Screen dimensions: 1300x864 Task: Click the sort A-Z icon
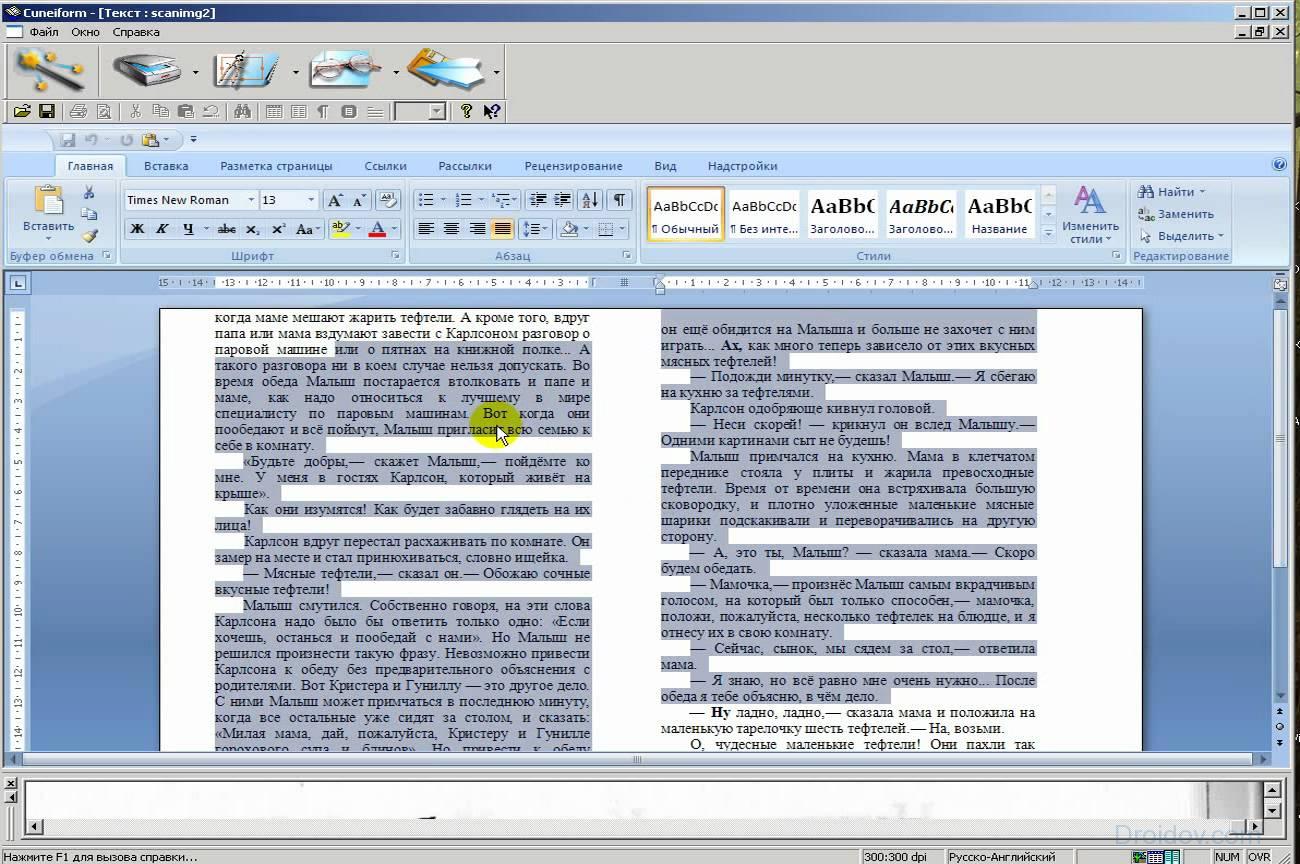(590, 200)
